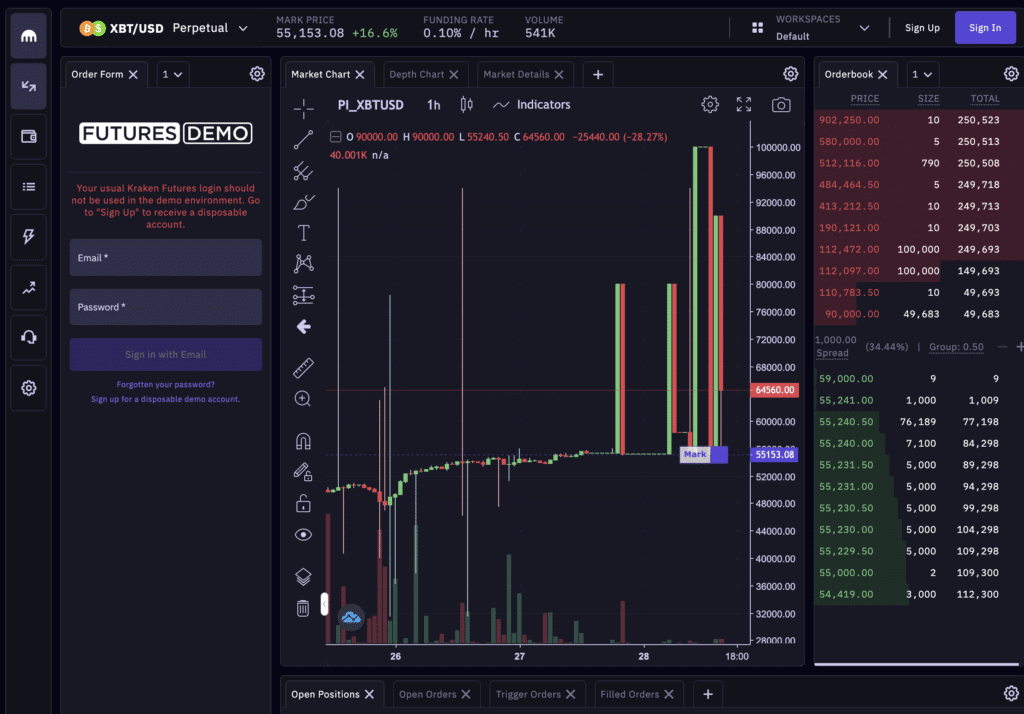Screen dimensions: 1024x714
Task: Select the crosshair cursor tool
Action: (303, 108)
